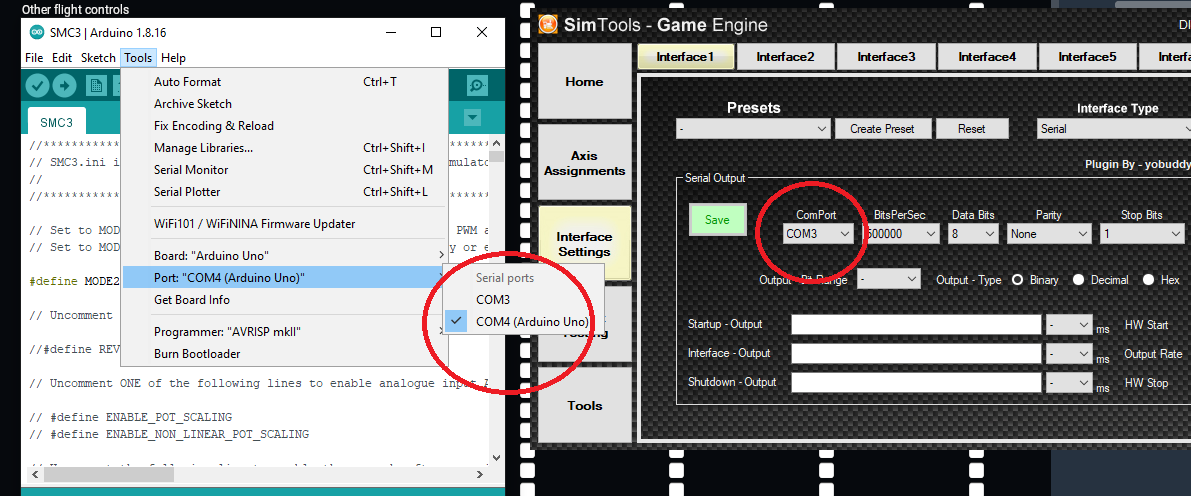Switch to Interface5 tab
1191x496 pixels.
(x=1087, y=56)
